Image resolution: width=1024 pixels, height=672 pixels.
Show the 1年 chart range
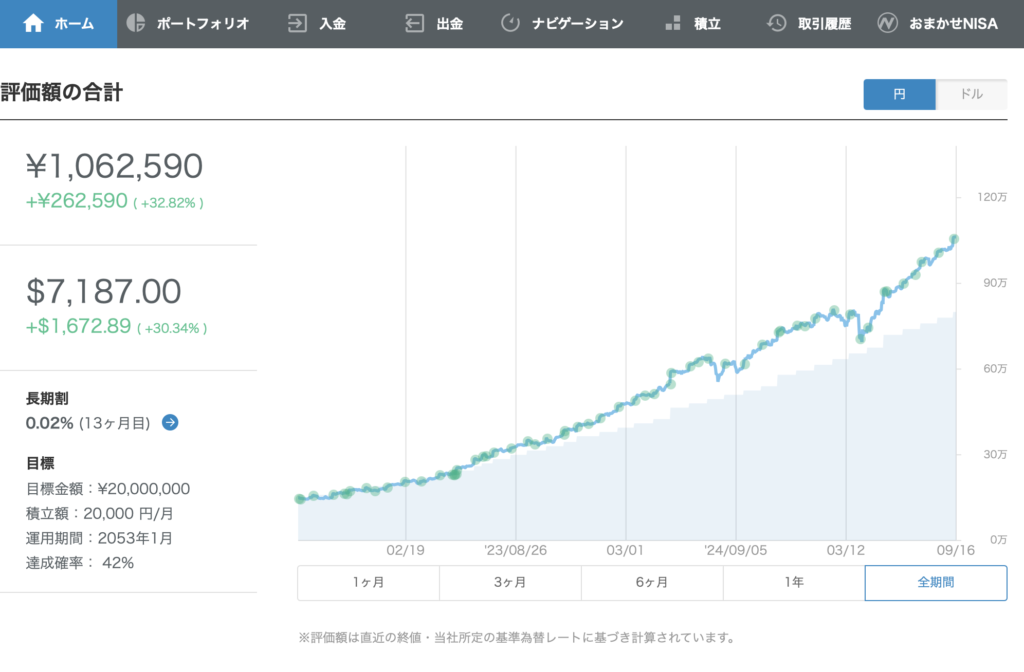(794, 583)
